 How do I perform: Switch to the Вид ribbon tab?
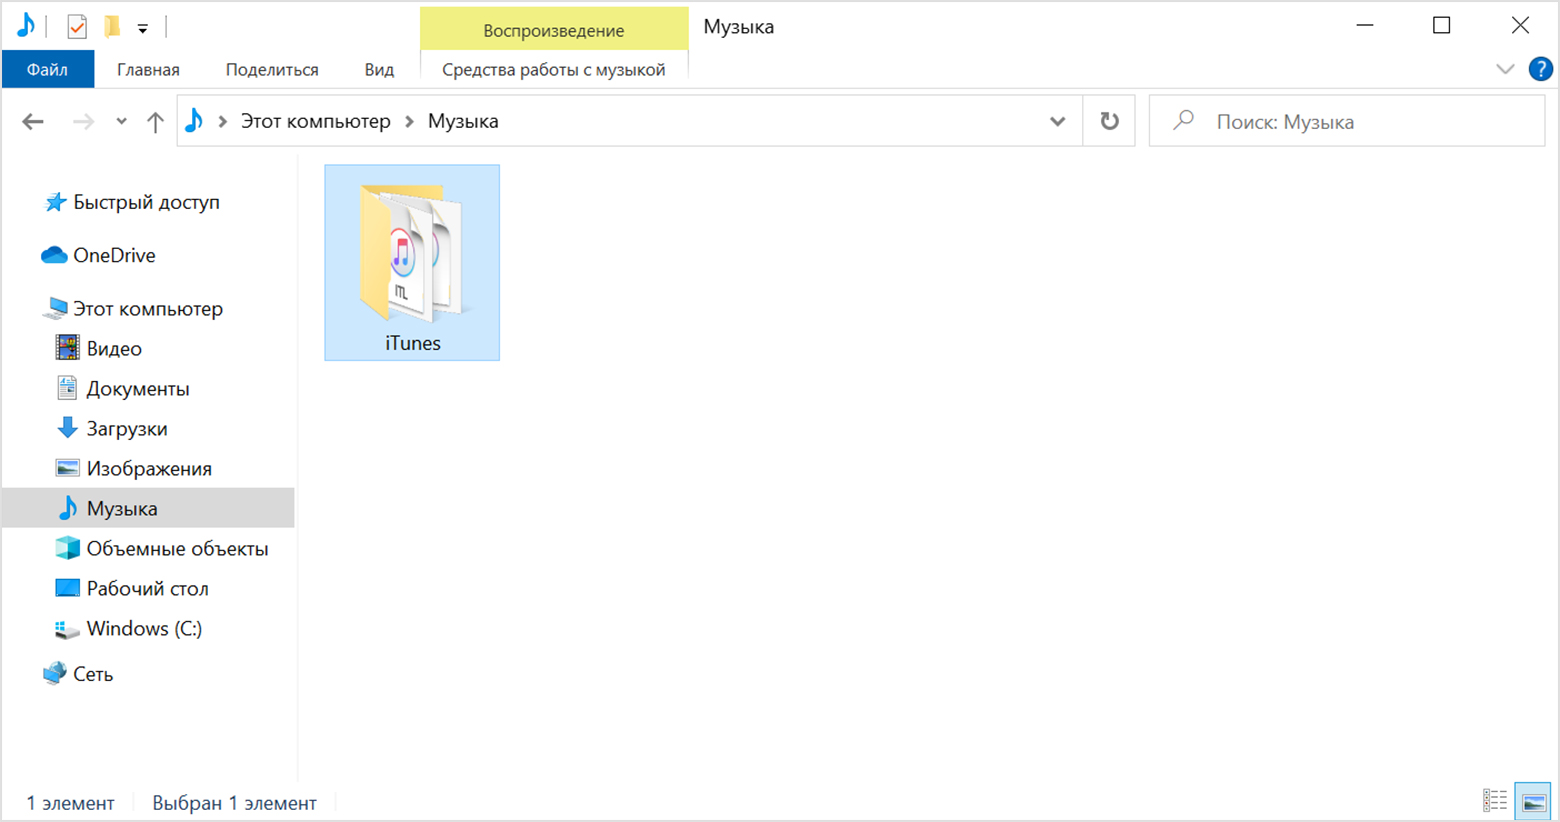pyautogui.click(x=379, y=69)
